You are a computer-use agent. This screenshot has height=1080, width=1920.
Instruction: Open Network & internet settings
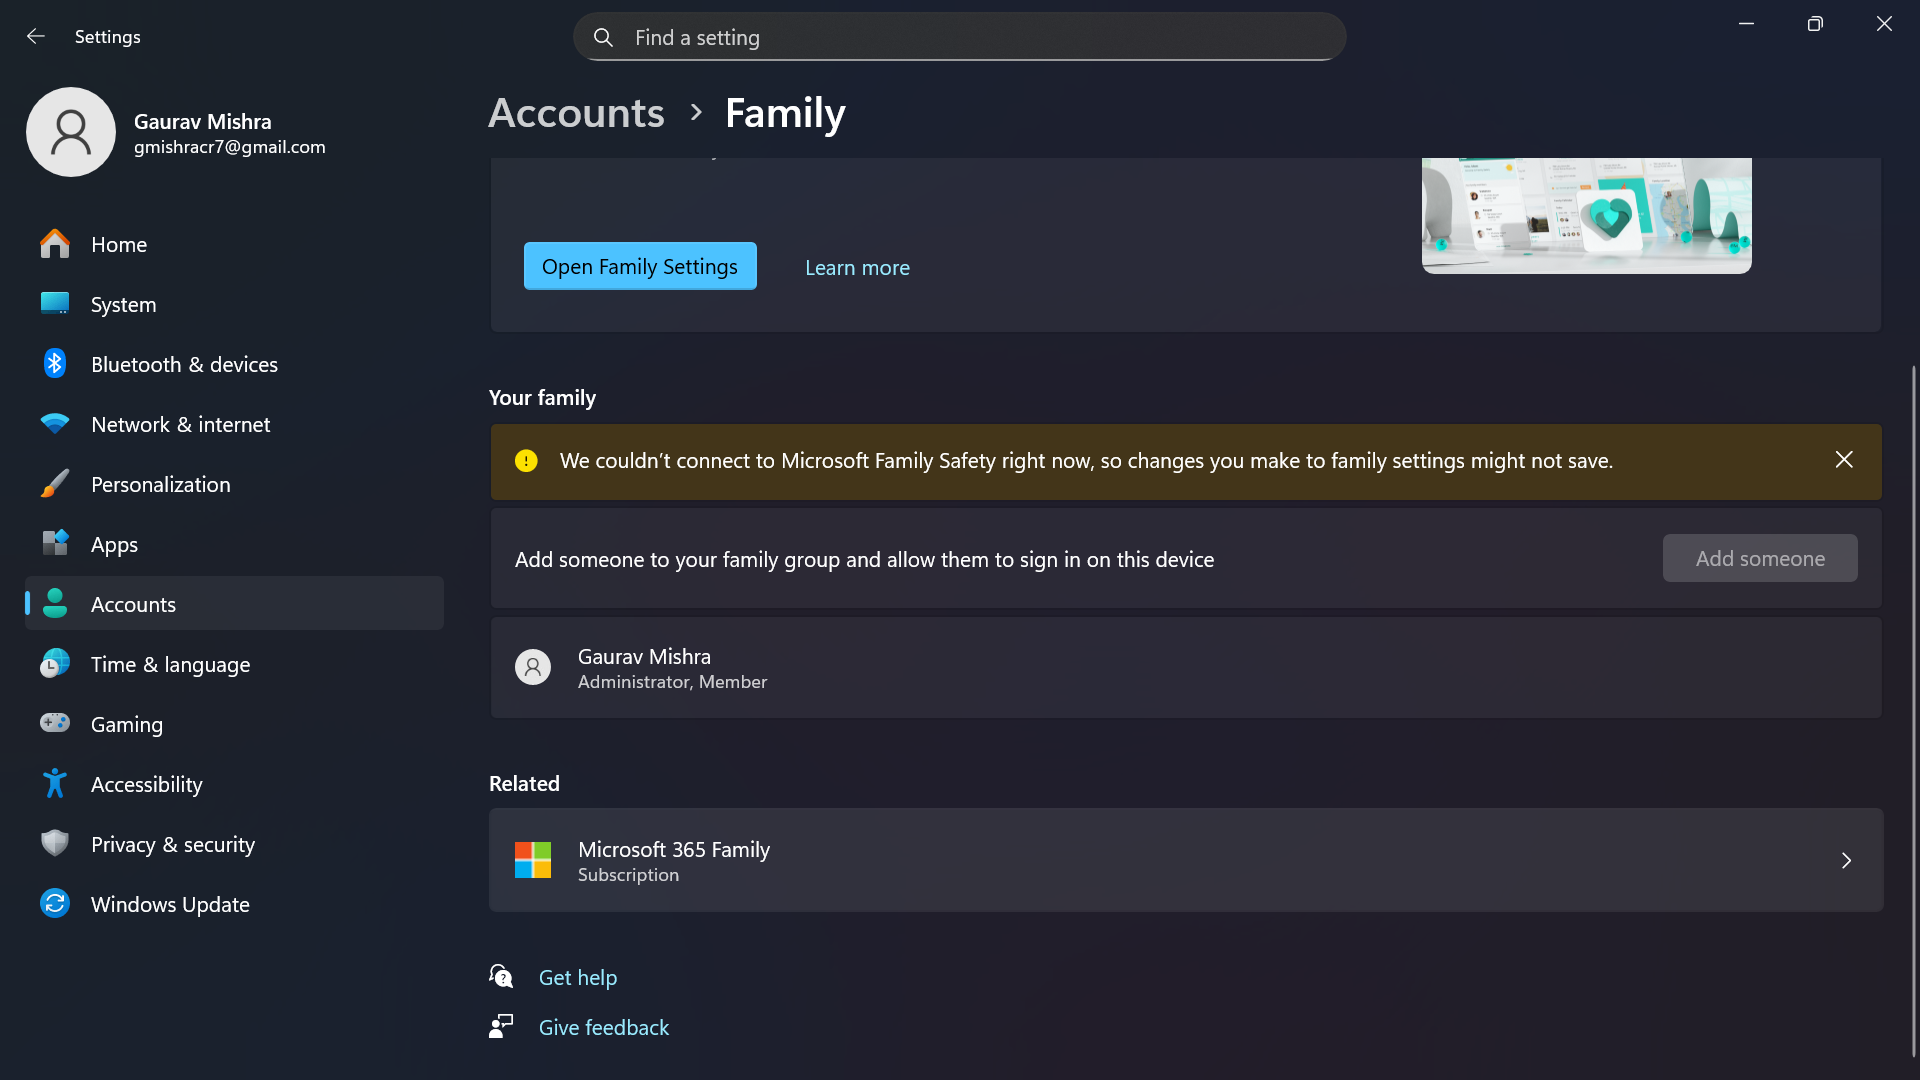coord(234,424)
